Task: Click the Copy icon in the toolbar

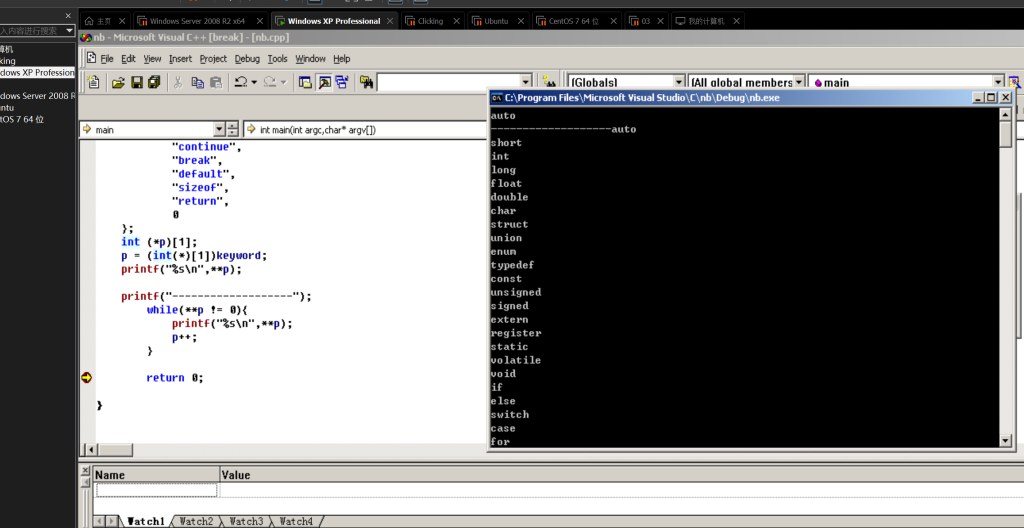Action: 197,82
